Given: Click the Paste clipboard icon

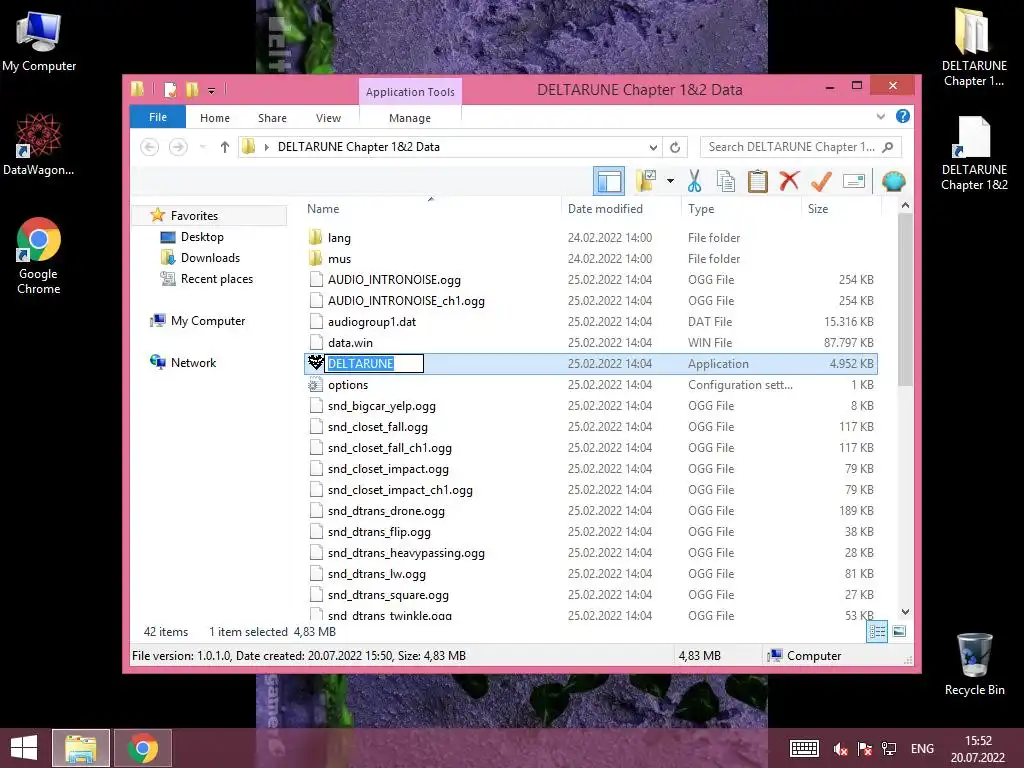Looking at the screenshot, I should 758,182.
